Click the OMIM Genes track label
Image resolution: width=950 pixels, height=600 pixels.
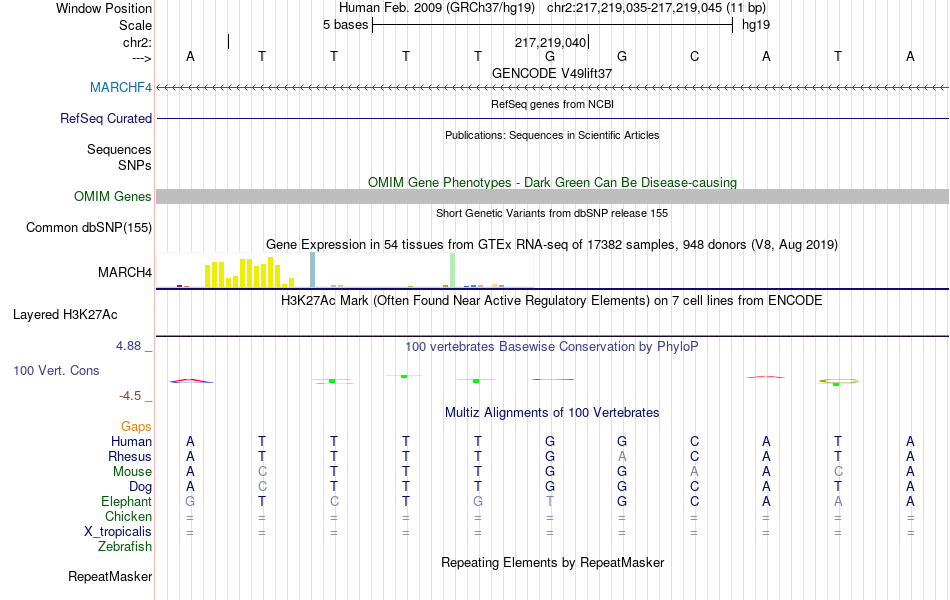coord(113,196)
